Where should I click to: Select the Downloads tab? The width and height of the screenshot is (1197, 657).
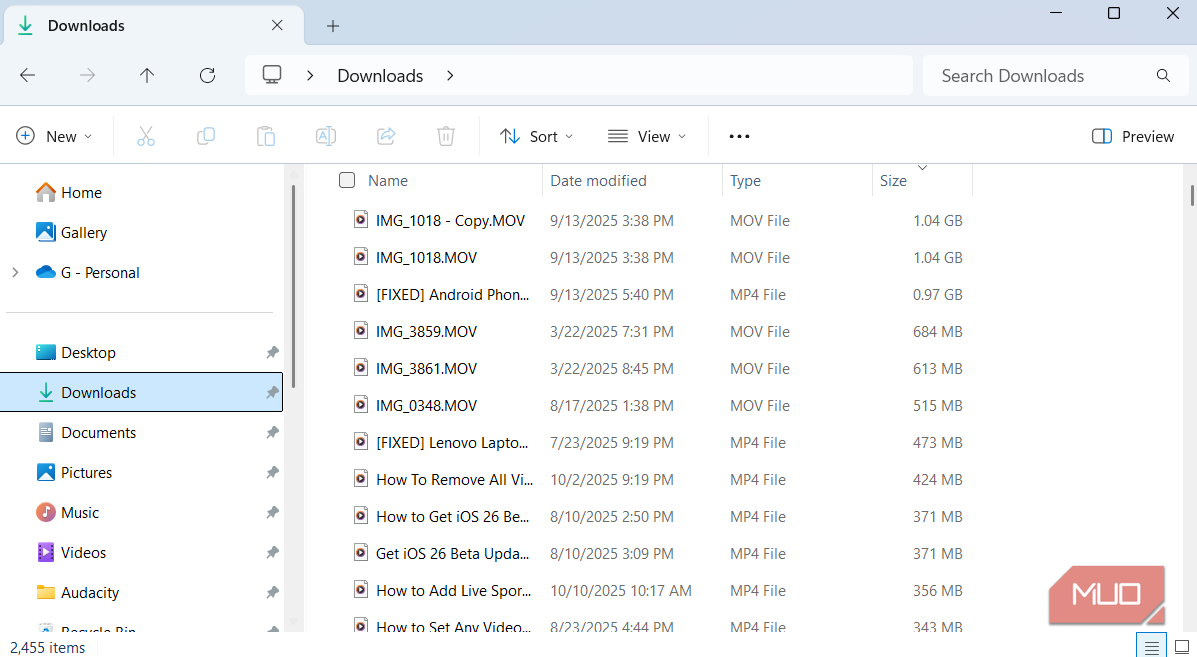tap(153, 25)
